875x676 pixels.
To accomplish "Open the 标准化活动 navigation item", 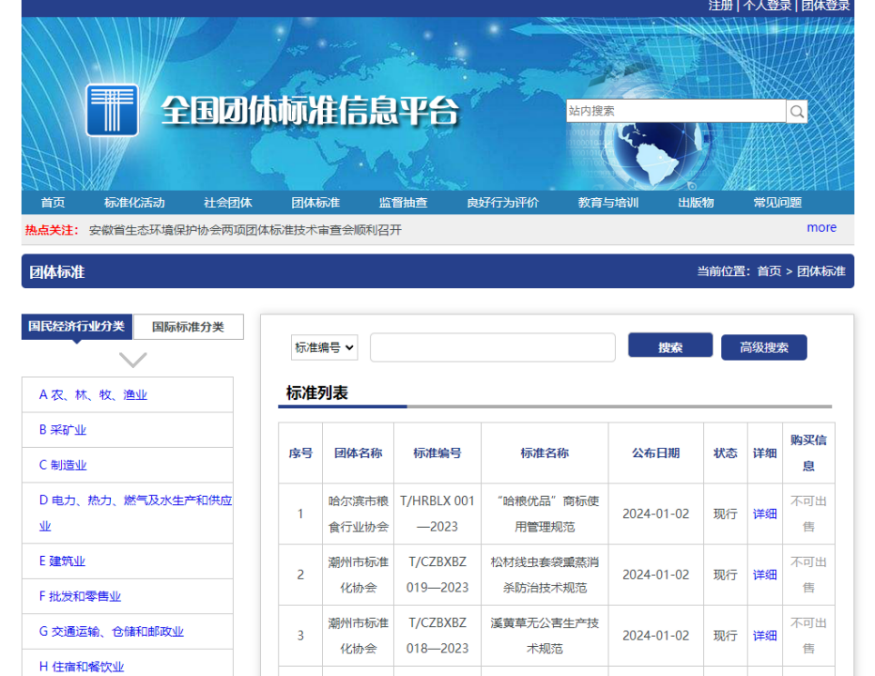I will click(134, 203).
